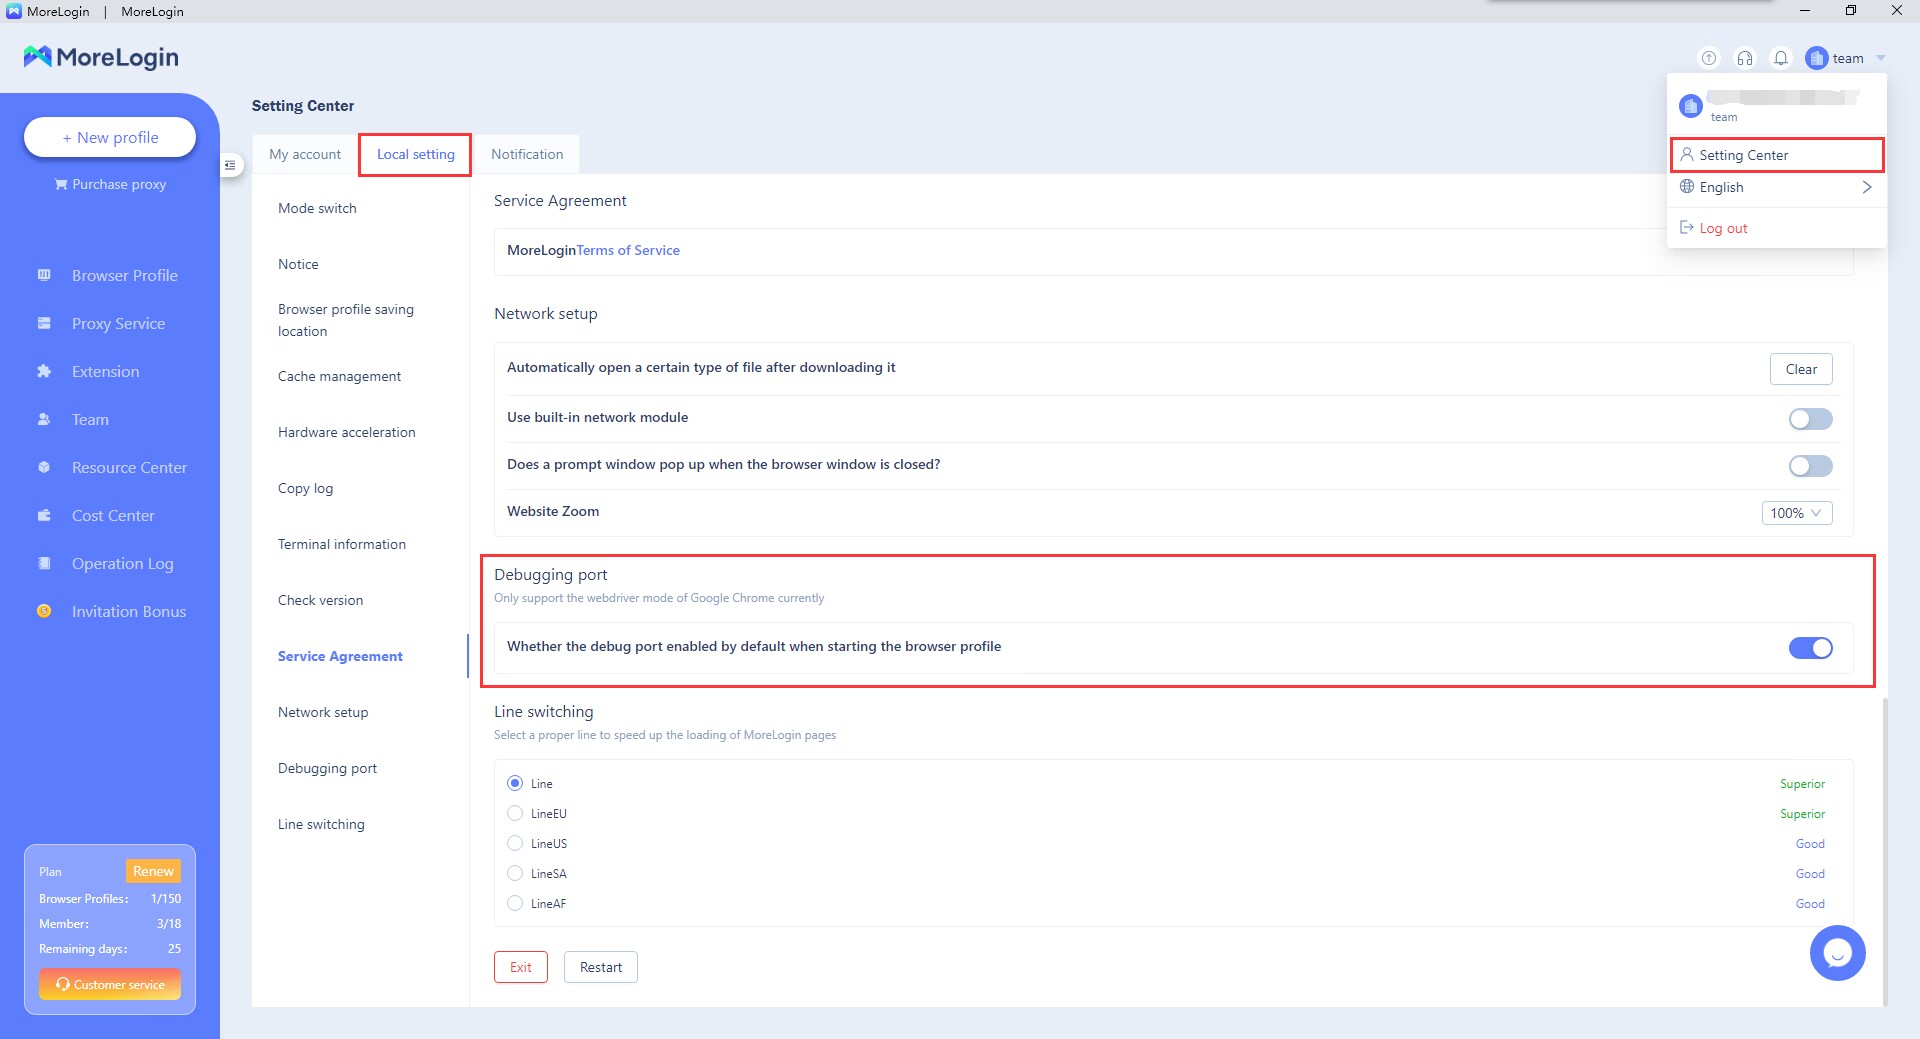Click the Resource Center sidebar icon
1920x1039 pixels.
44,467
